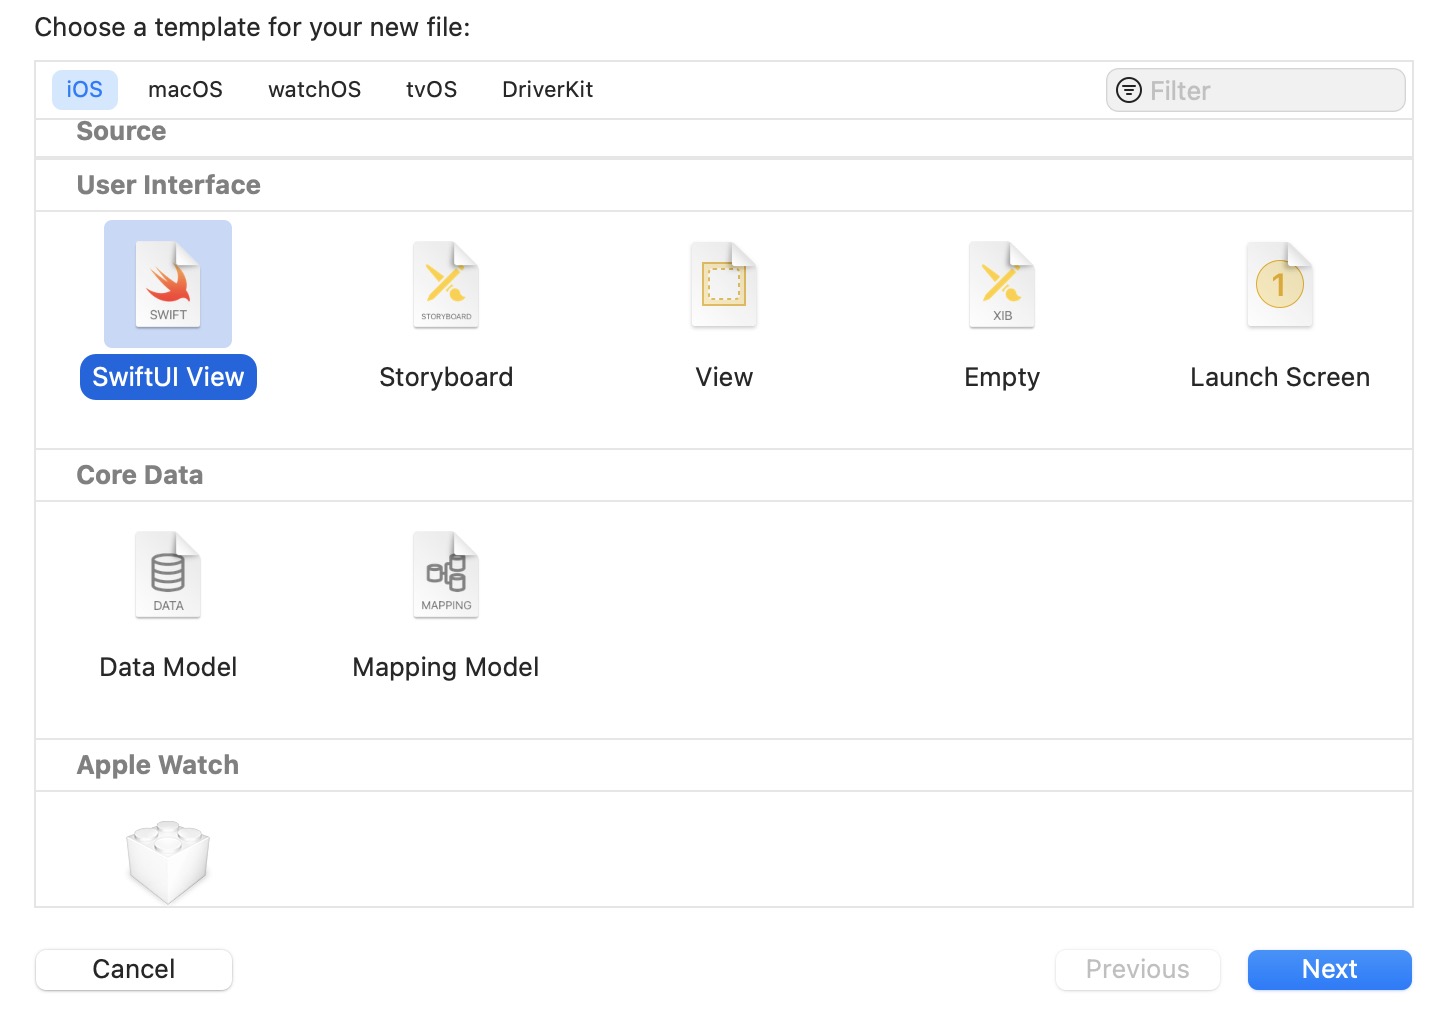This screenshot has height=1022, width=1448.
Task: Choose the Storyboard template icon
Action: (446, 285)
